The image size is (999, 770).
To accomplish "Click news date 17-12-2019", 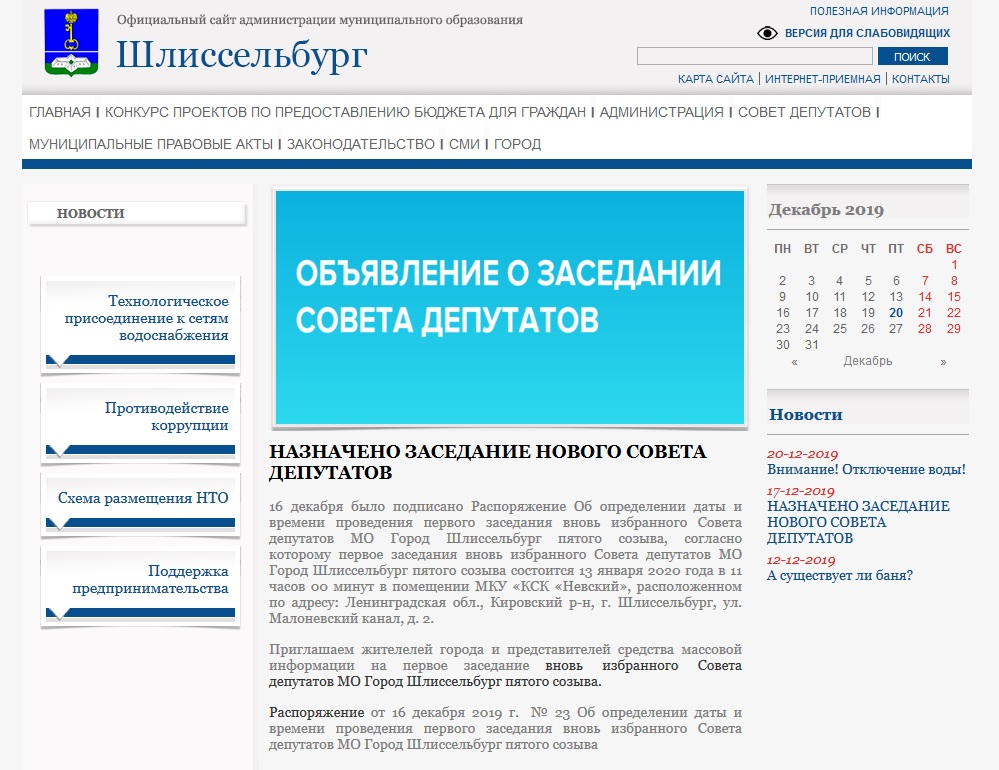I will pyautogui.click(x=801, y=491).
